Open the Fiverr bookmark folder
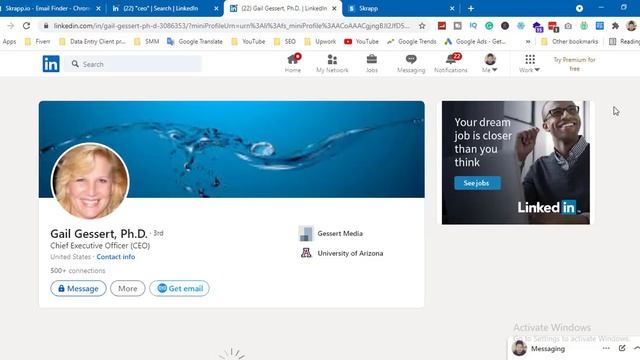The width and height of the screenshot is (640, 360). click(x=38, y=42)
